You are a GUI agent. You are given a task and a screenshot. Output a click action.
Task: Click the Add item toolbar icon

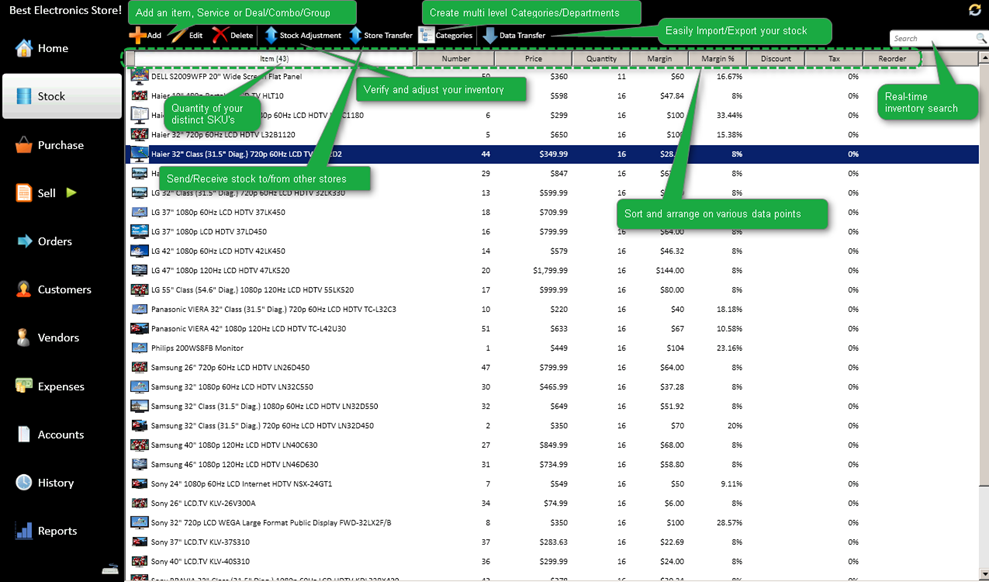tap(136, 35)
